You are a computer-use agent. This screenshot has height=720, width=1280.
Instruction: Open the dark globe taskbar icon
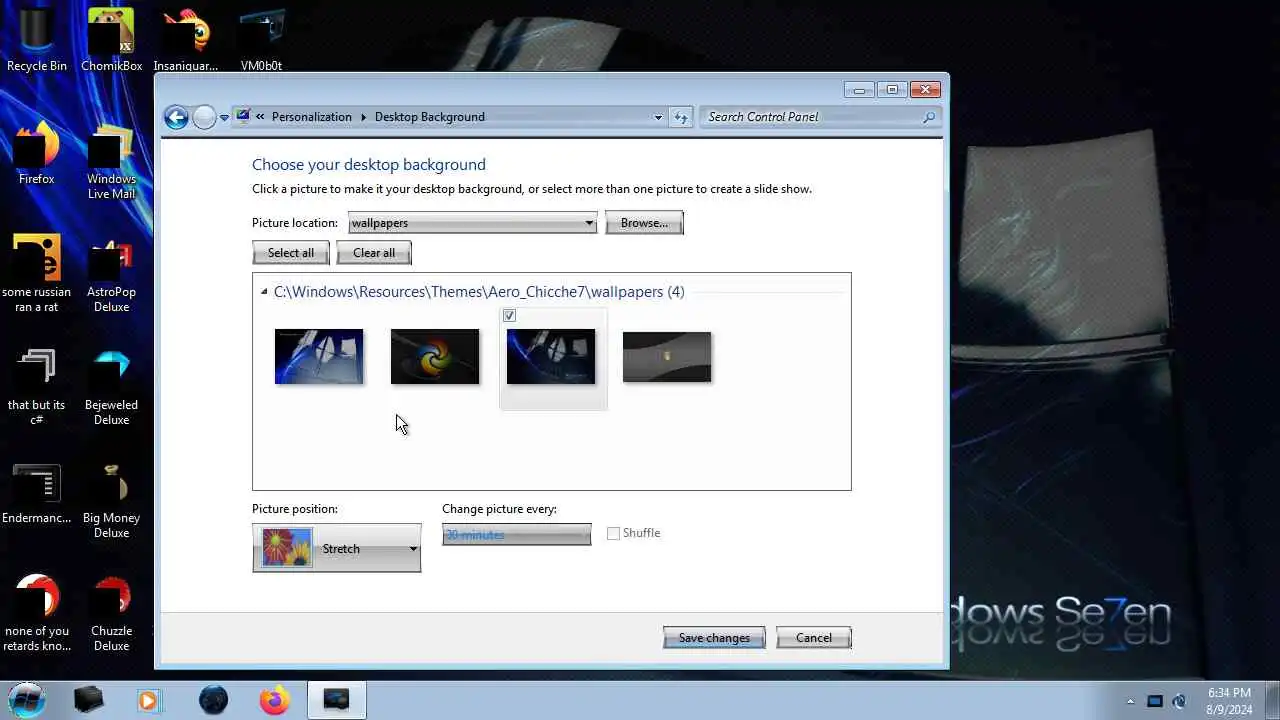[x=213, y=700]
